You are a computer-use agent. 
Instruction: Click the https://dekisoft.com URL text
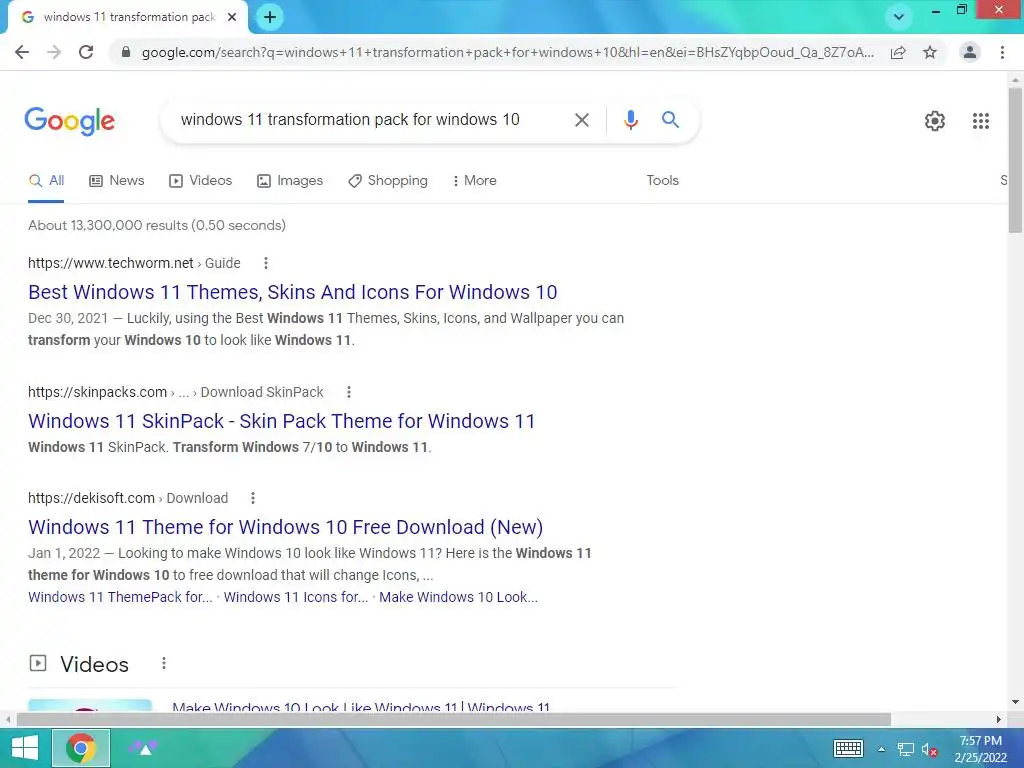click(91, 498)
